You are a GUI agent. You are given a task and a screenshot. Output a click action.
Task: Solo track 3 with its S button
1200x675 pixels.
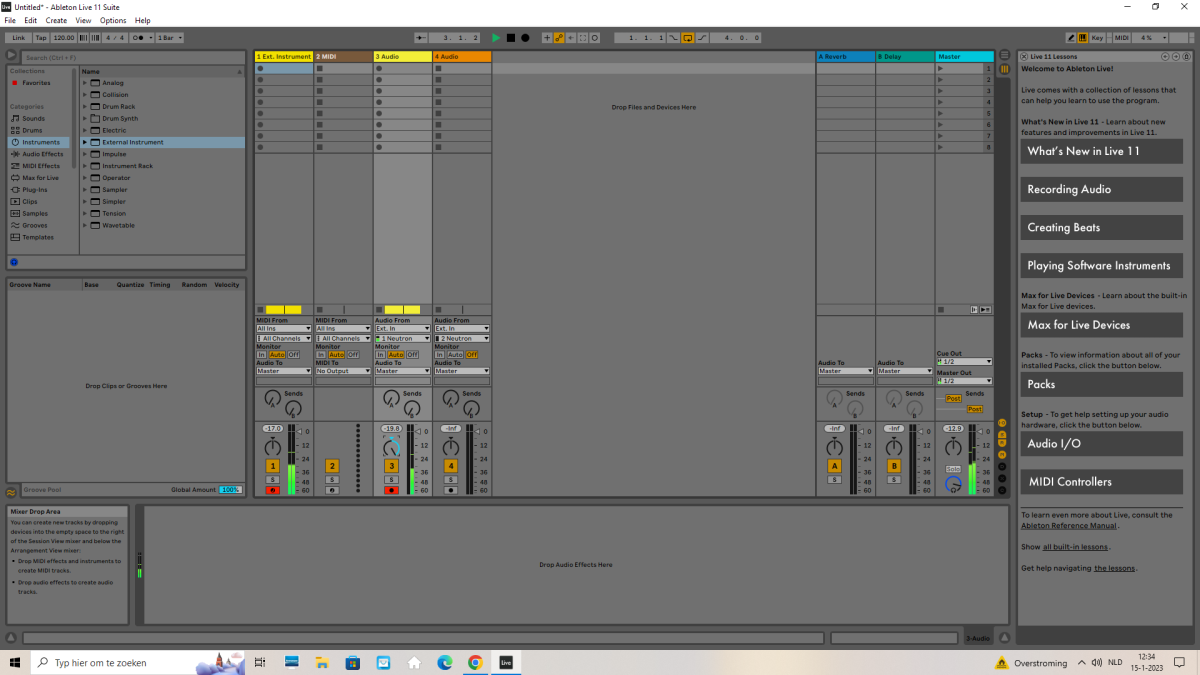tap(391, 481)
